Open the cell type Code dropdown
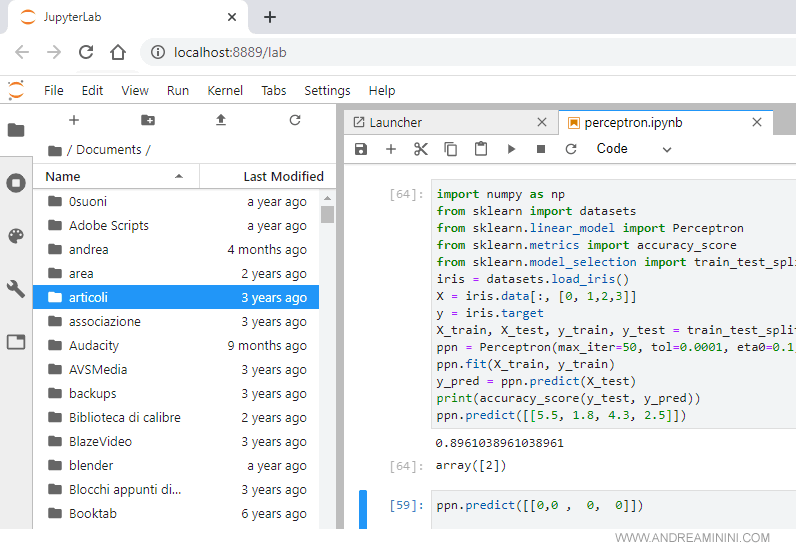 (634, 149)
